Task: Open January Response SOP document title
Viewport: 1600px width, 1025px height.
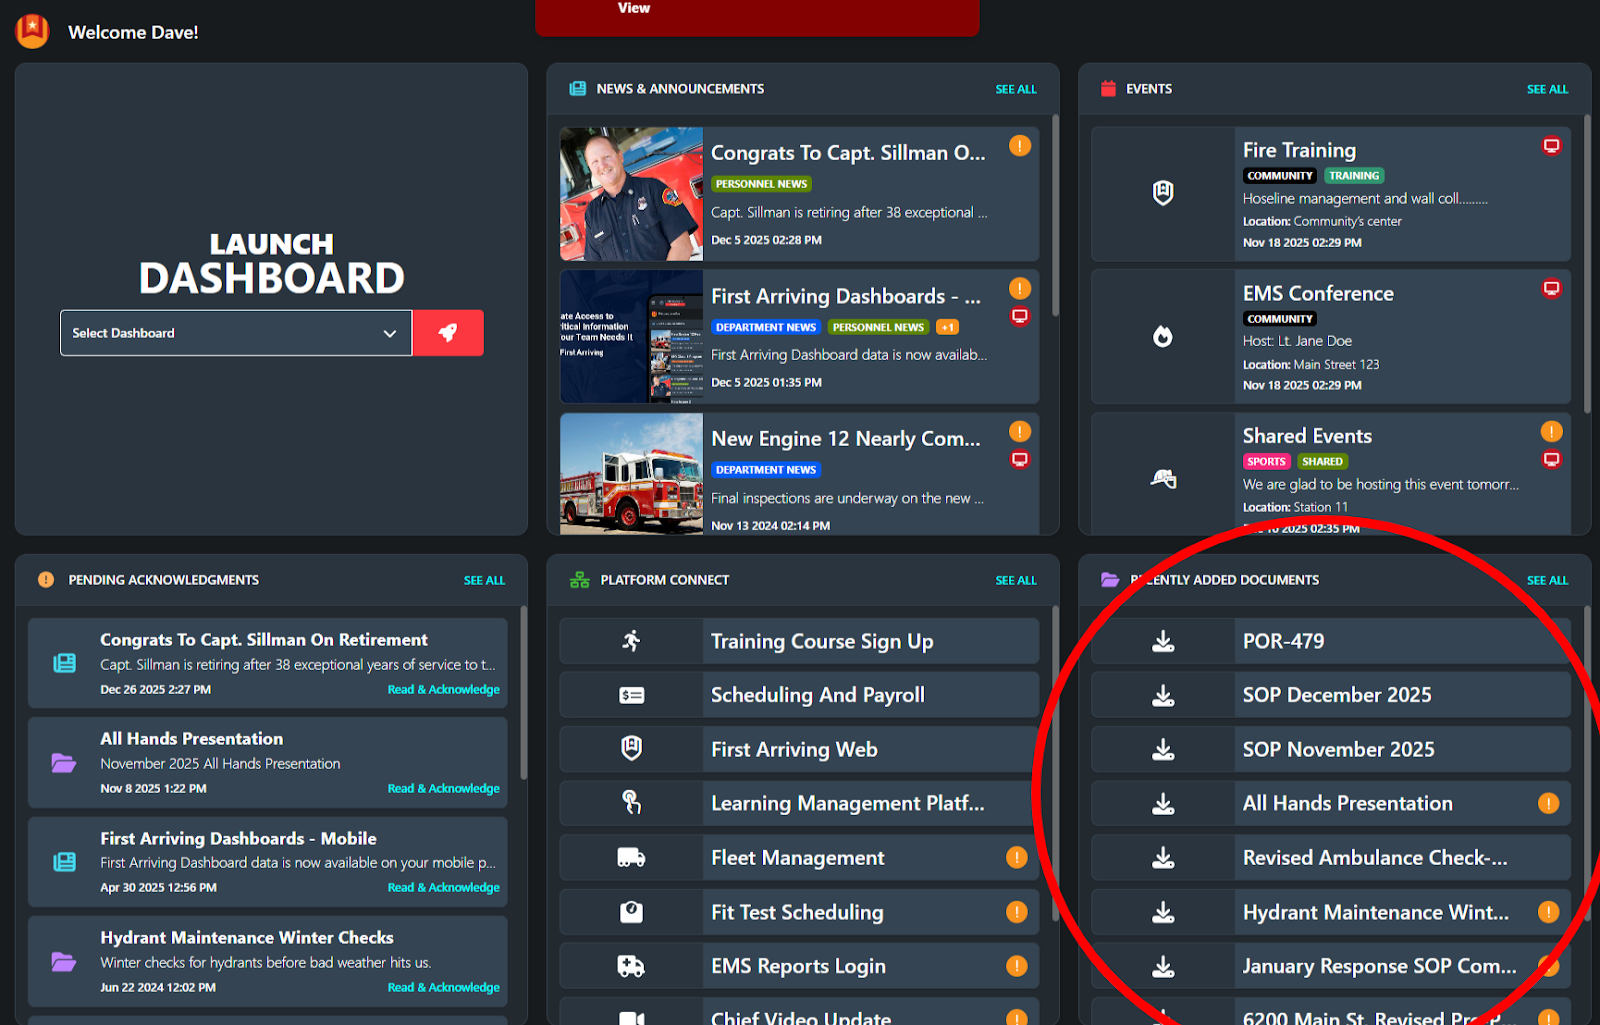Action: (x=1379, y=966)
